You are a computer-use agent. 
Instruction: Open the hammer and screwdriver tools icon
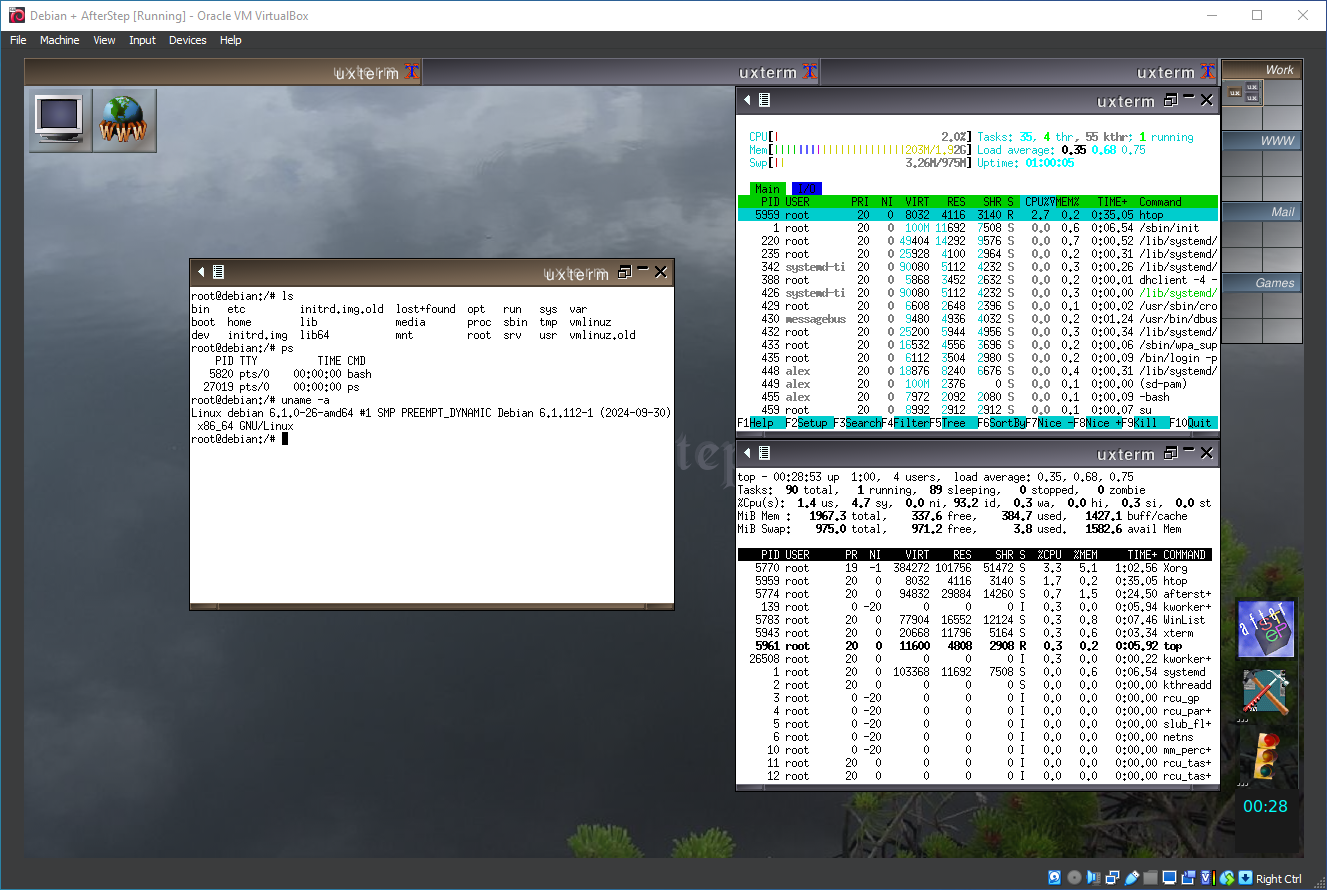click(1266, 693)
